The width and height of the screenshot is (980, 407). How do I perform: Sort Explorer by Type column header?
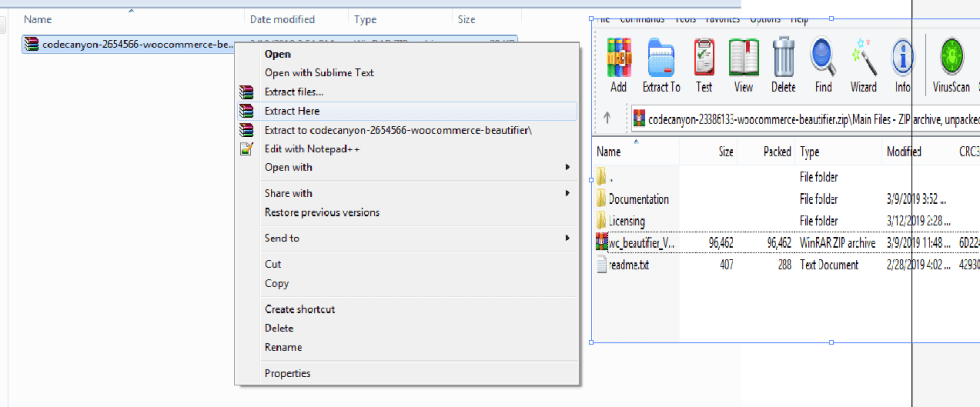(365, 19)
